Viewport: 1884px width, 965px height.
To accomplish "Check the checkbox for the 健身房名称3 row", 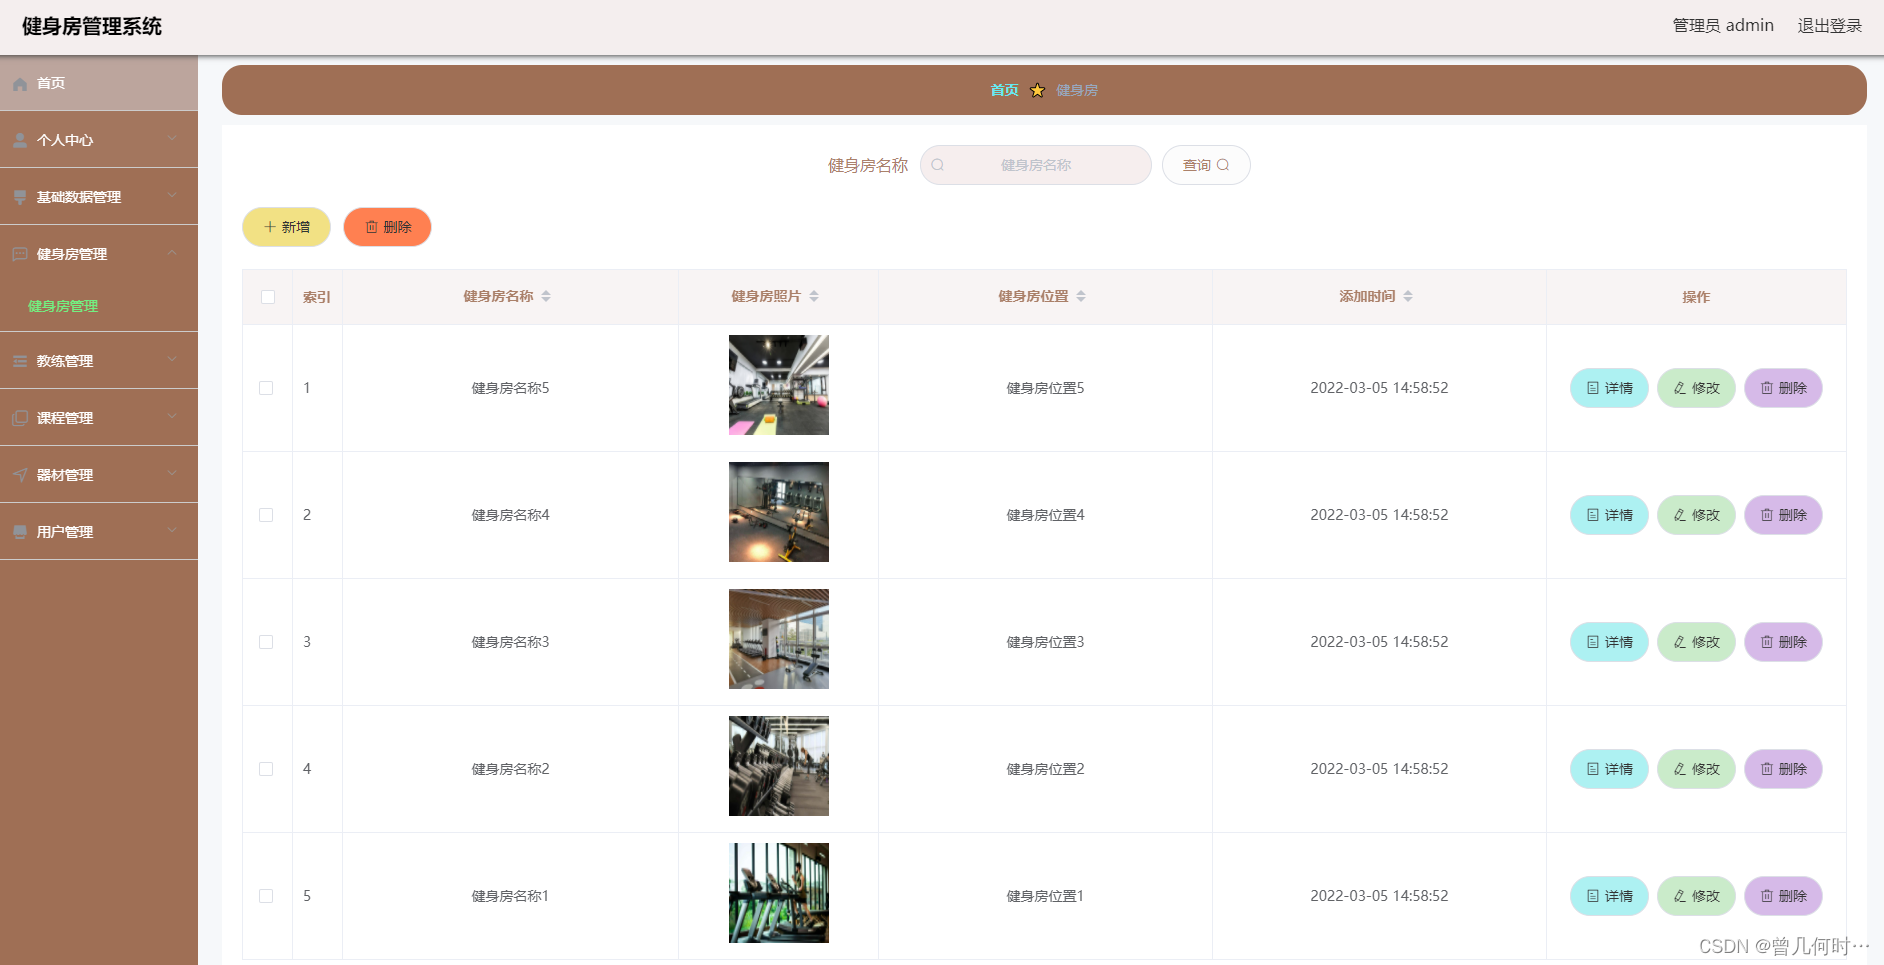I will [266, 642].
